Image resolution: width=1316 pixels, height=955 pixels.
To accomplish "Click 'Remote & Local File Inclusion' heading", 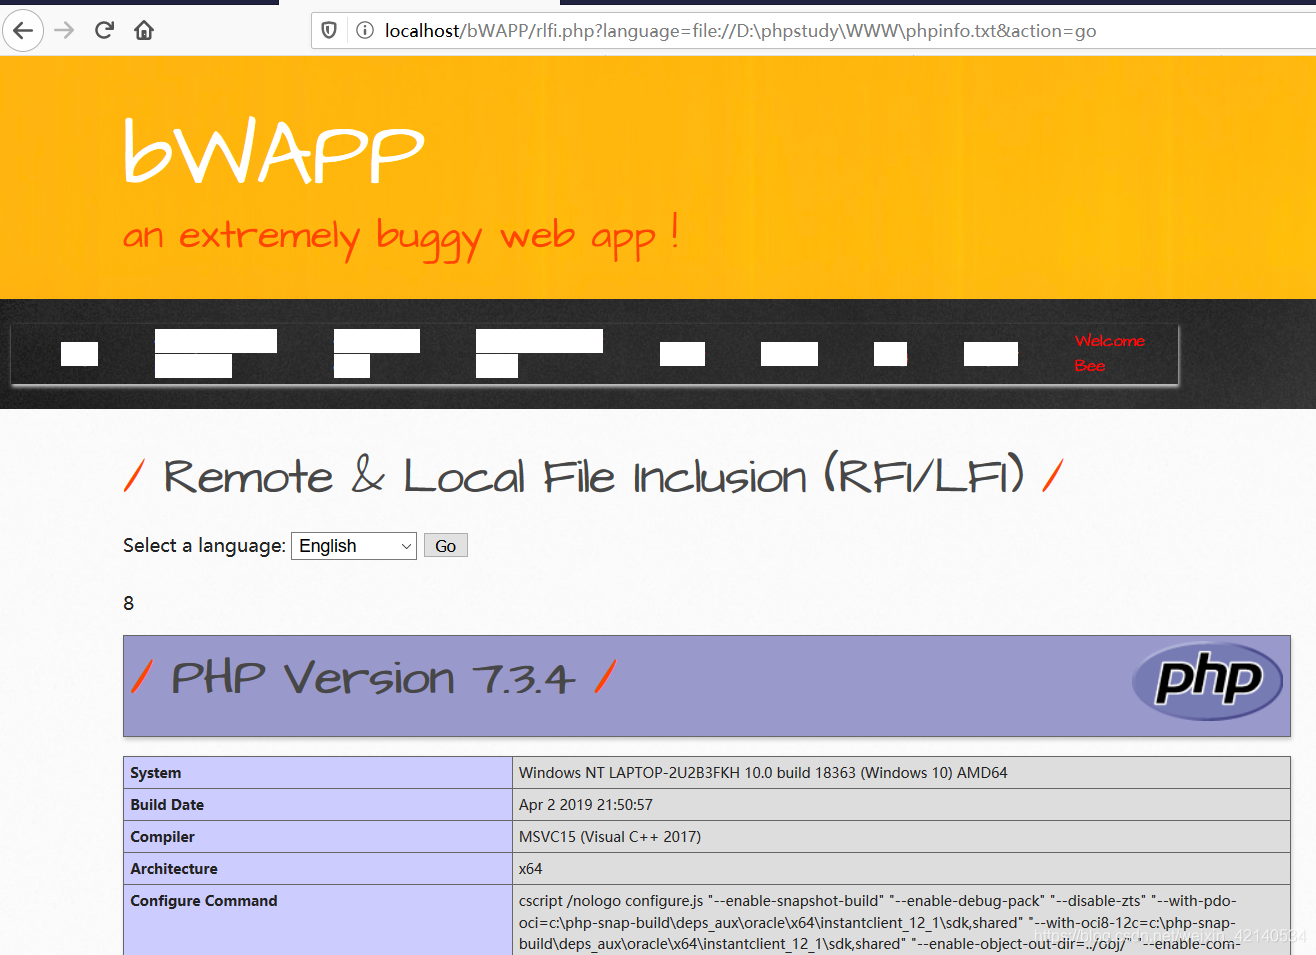I will click(x=594, y=475).
